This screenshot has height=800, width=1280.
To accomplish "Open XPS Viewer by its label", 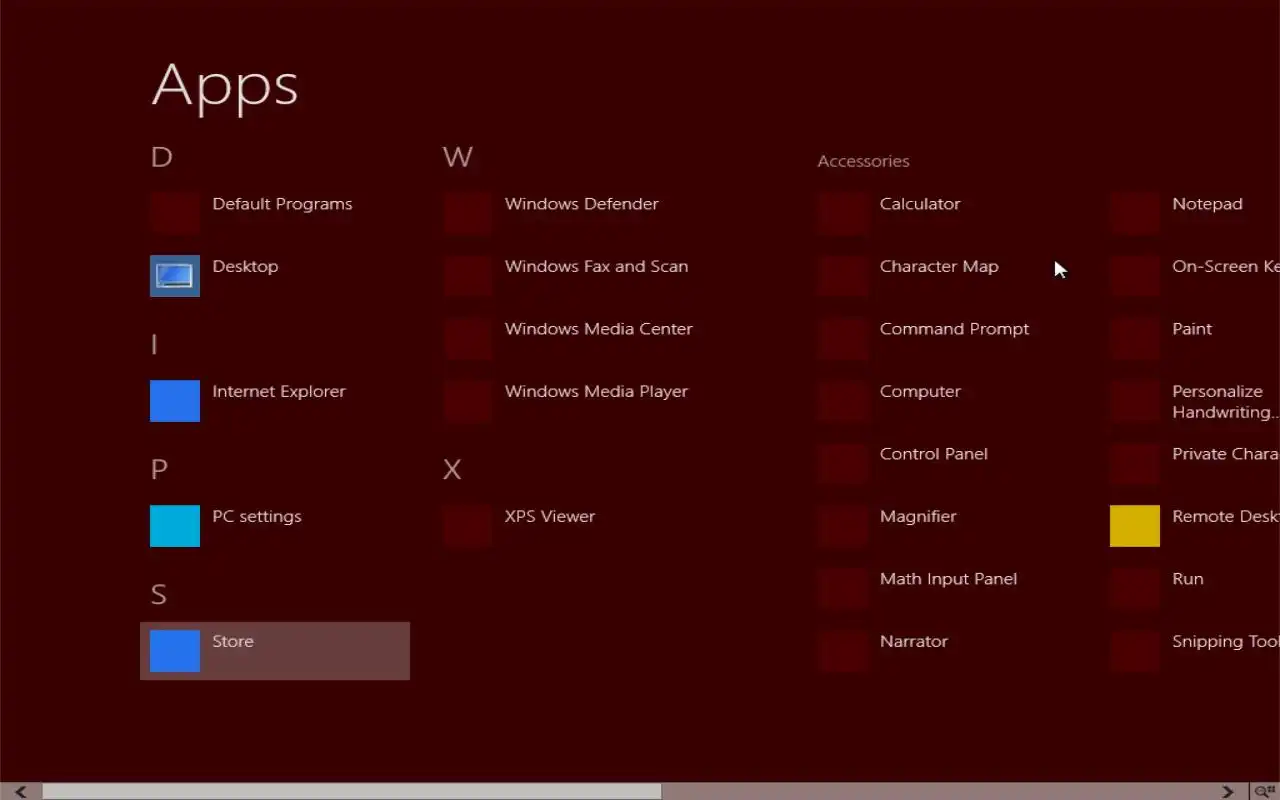I will [x=550, y=516].
